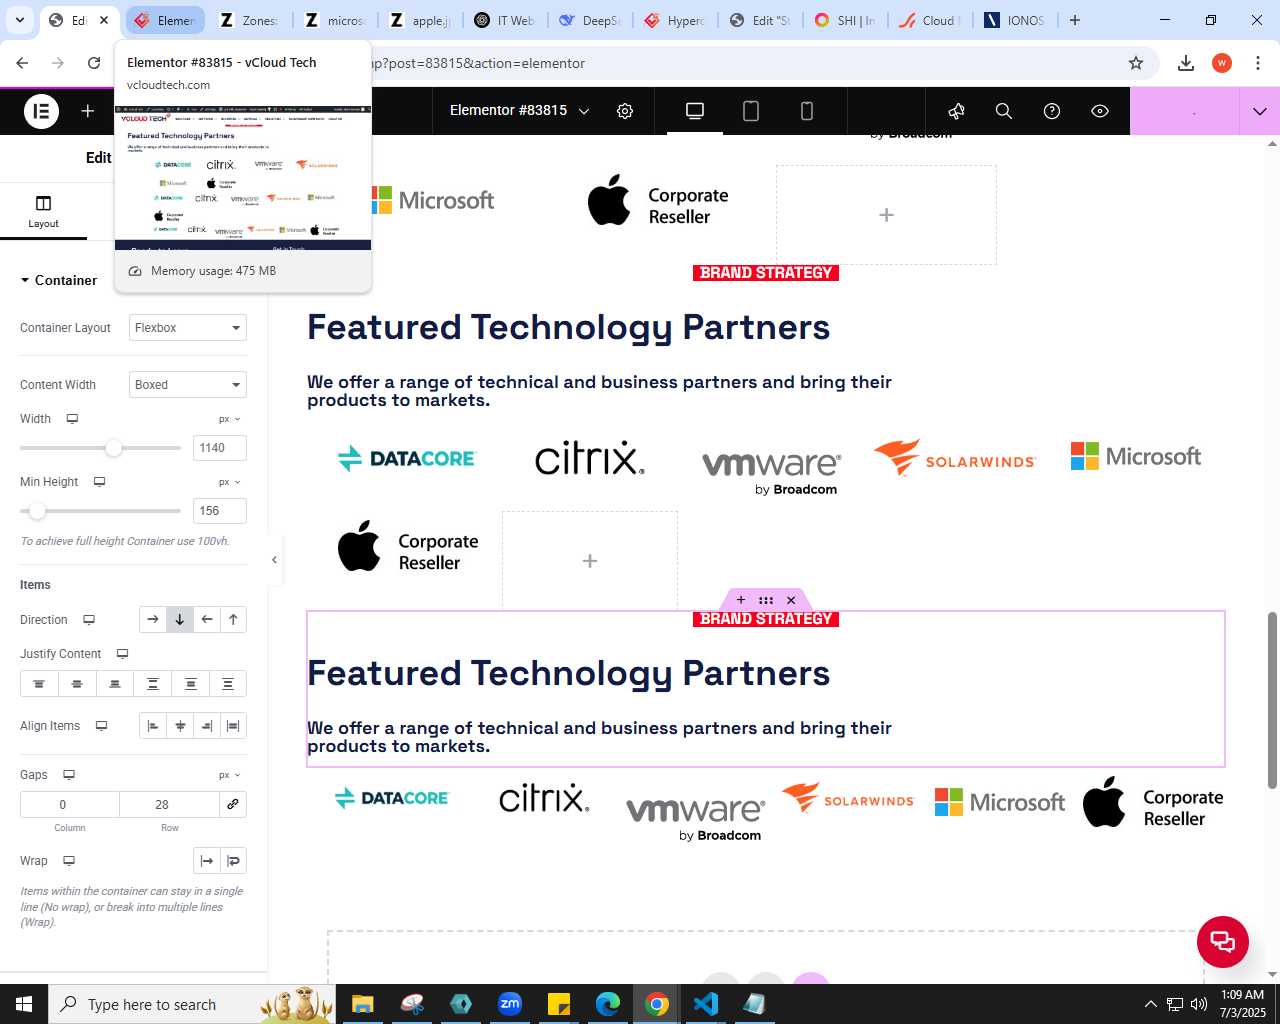Open the Elementor #83815 document dropdown
This screenshot has height=1024, width=1280.
pyautogui.click(x=519, y=111)
